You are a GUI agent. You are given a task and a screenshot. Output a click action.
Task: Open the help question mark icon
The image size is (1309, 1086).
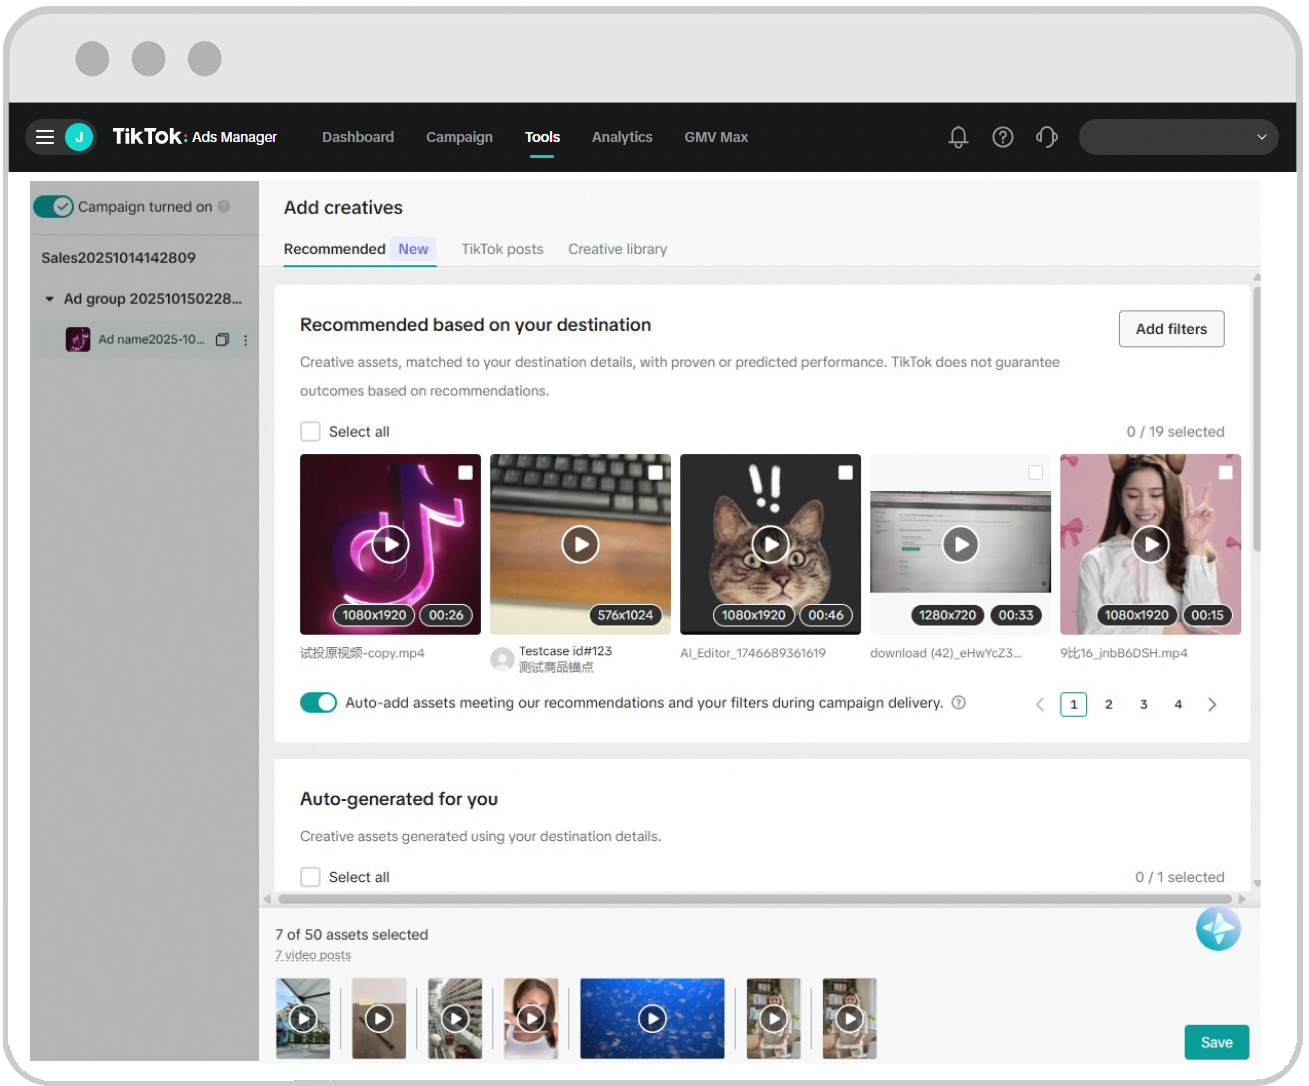pyautogui.click(x=1003, y=137)
